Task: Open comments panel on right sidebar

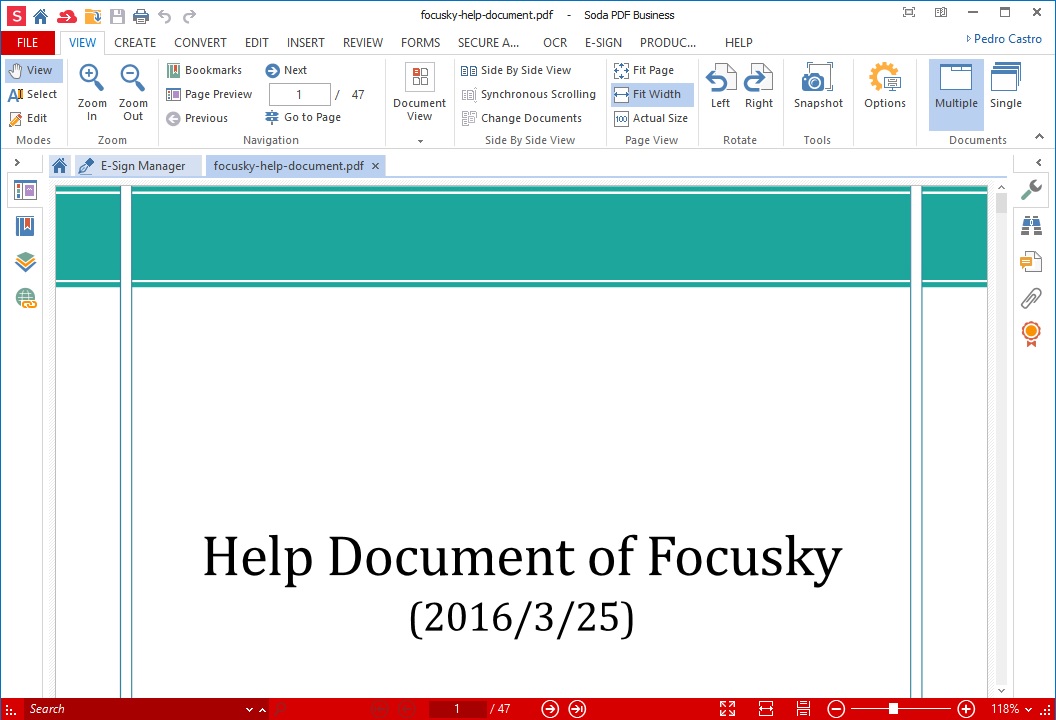Action: (x=1031, y=261)
